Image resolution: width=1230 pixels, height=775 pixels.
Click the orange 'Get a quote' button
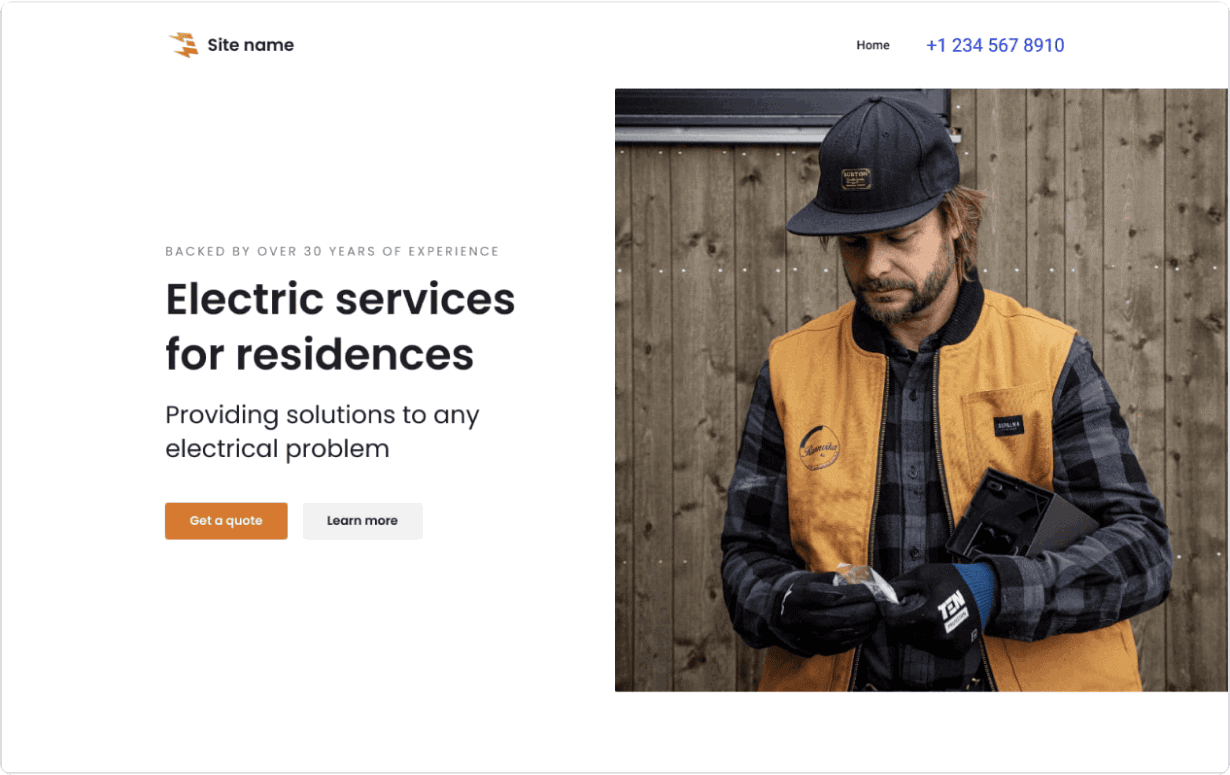tap(226, 521)
